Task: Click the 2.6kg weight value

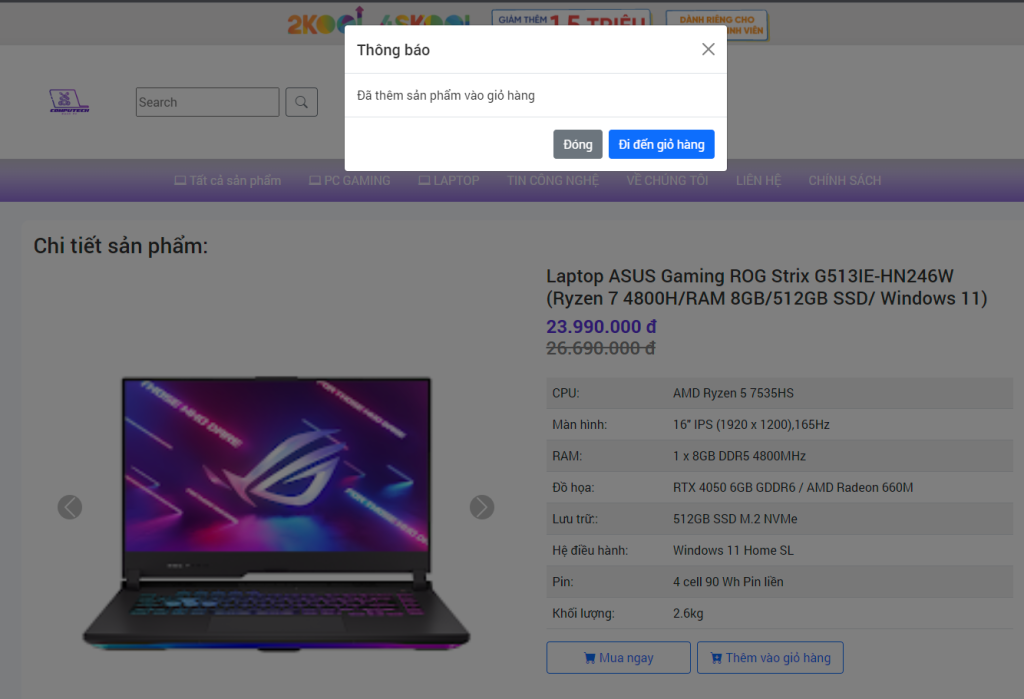Action: [x=688, y=613]
